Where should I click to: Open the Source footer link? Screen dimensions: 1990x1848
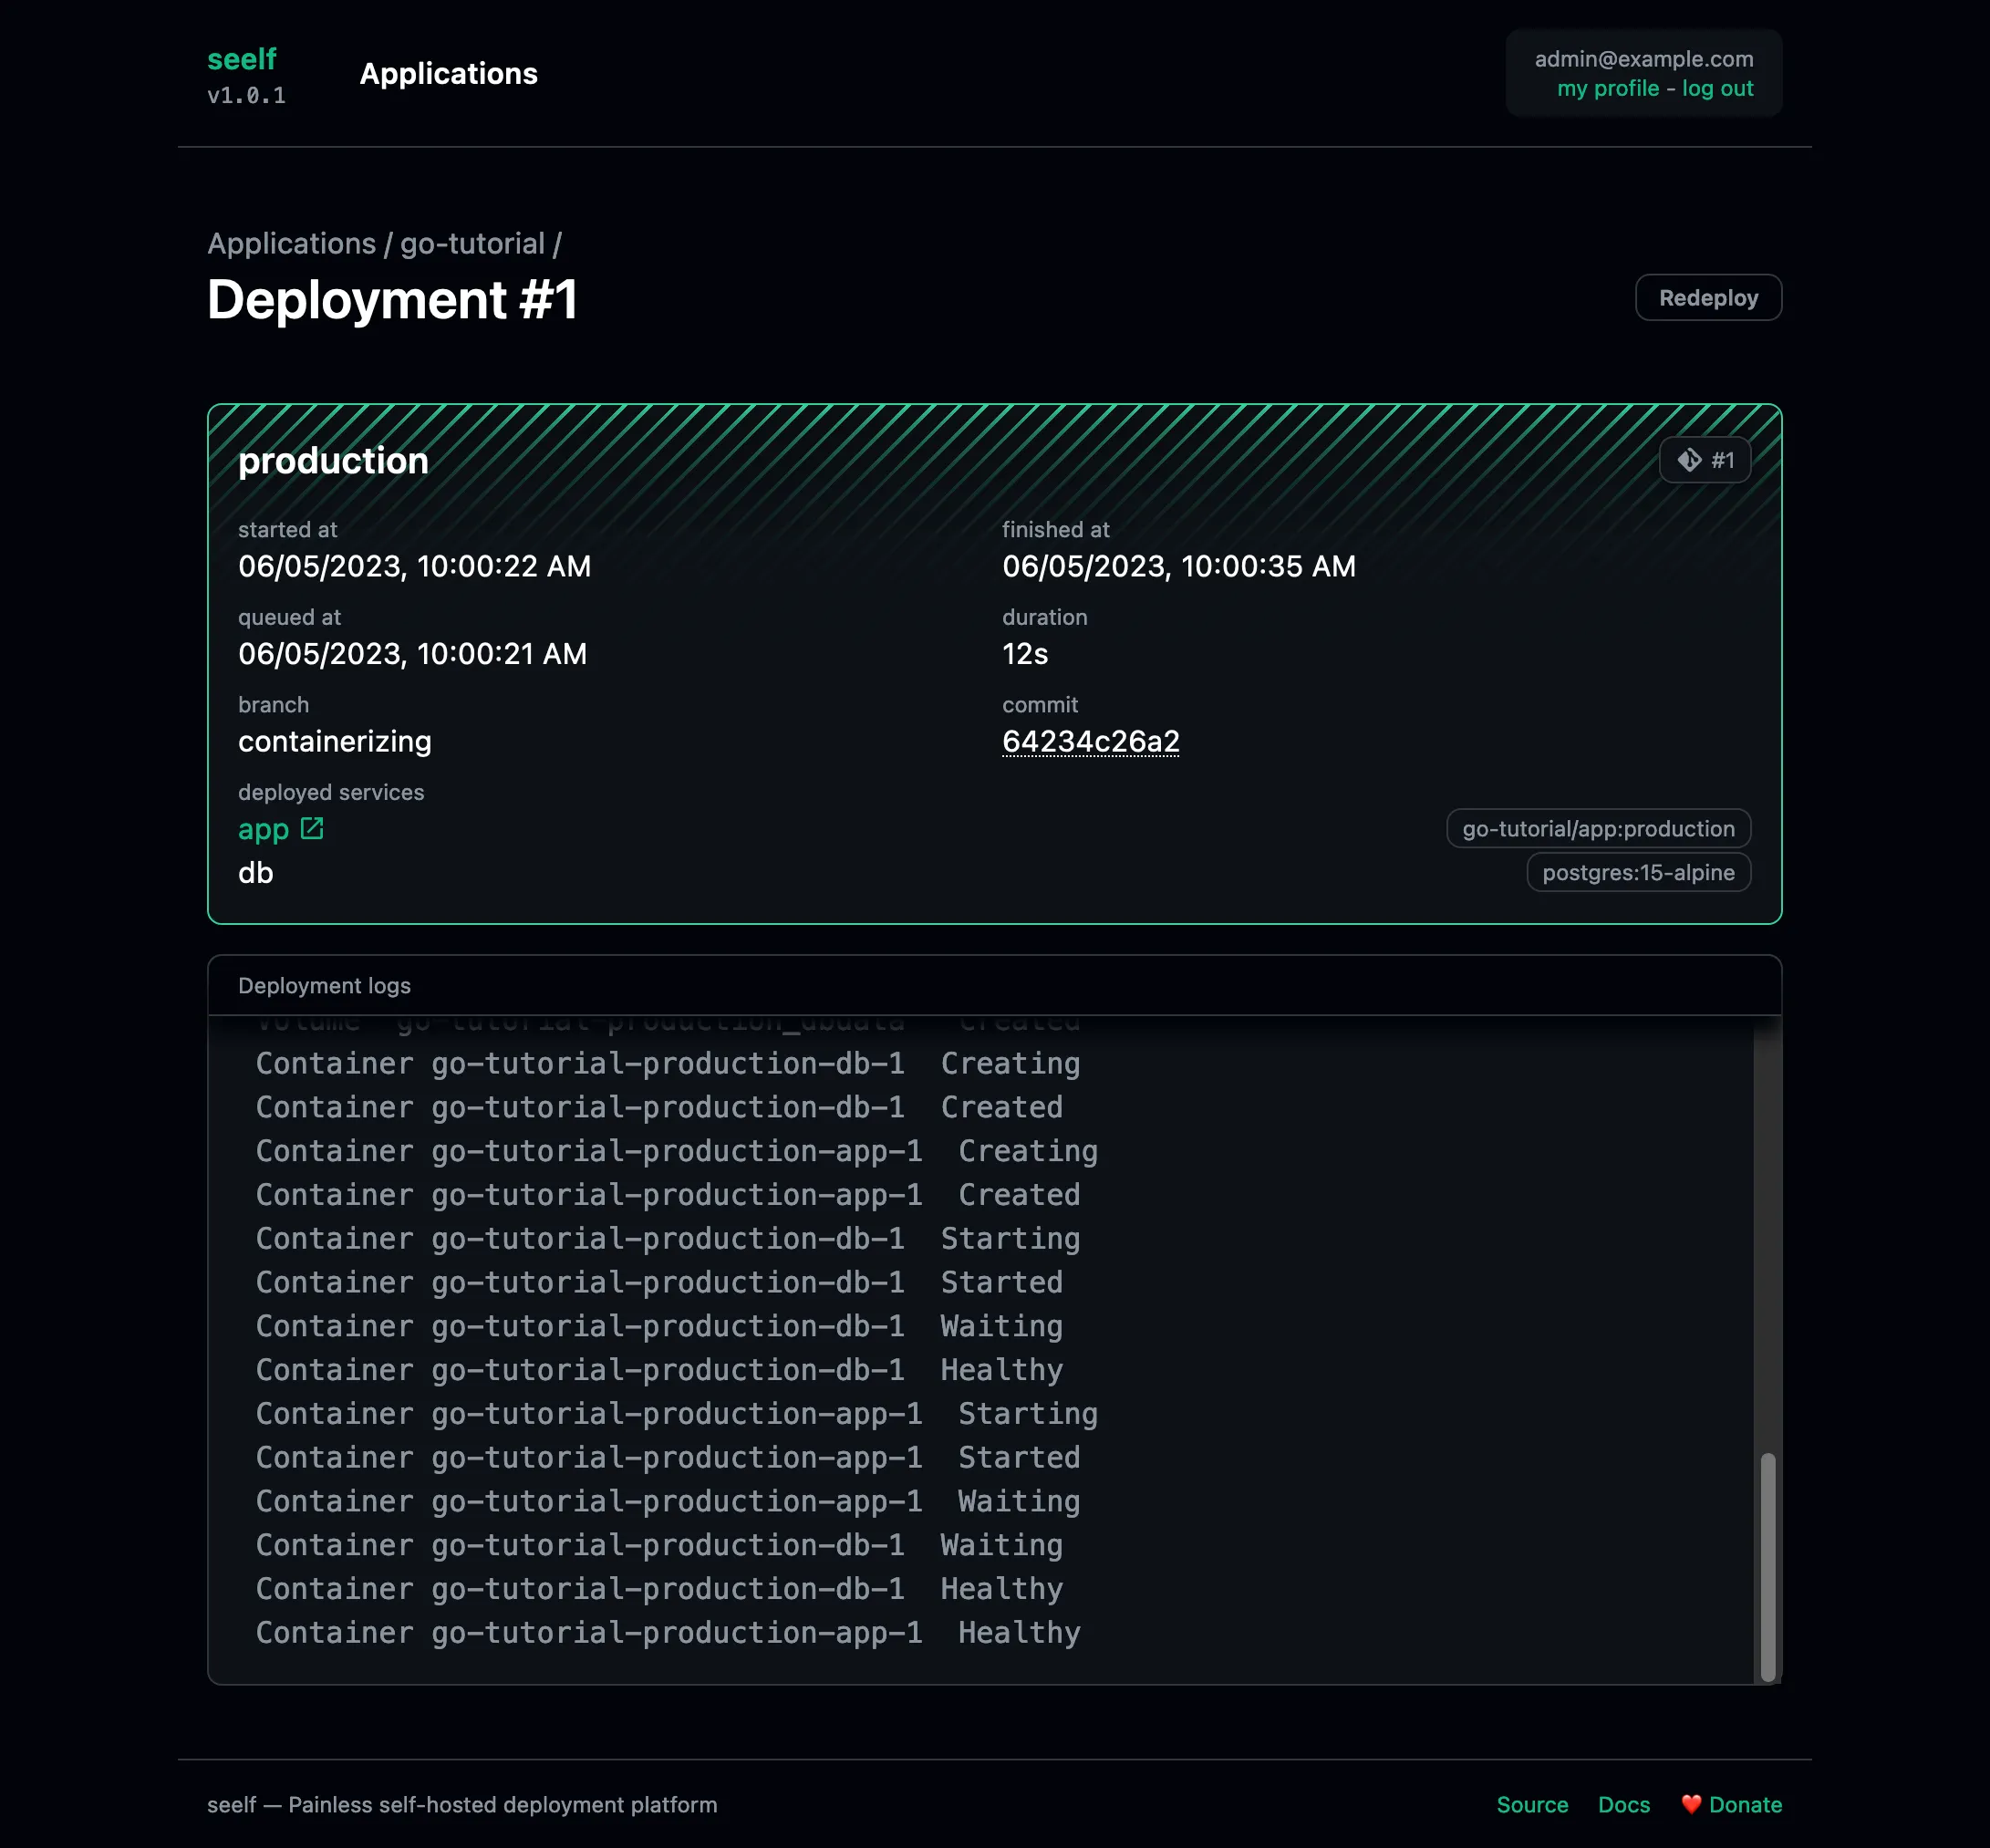coord(1531,1804)
